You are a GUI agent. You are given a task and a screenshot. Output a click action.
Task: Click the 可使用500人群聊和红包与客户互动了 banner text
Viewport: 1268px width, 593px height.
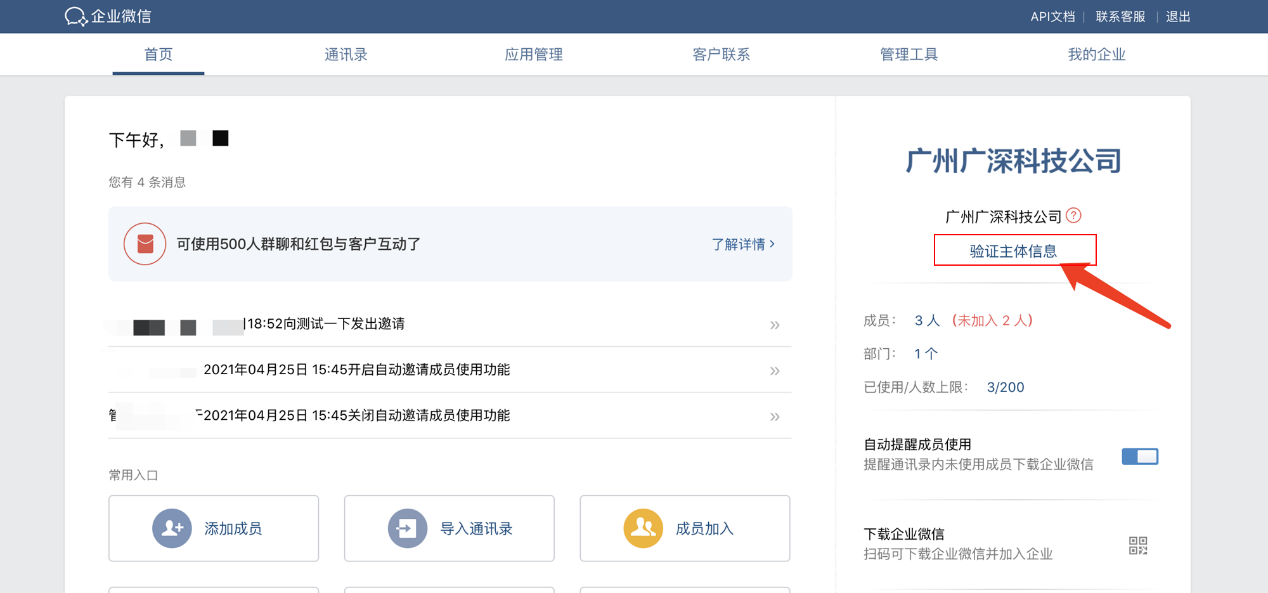298,244
